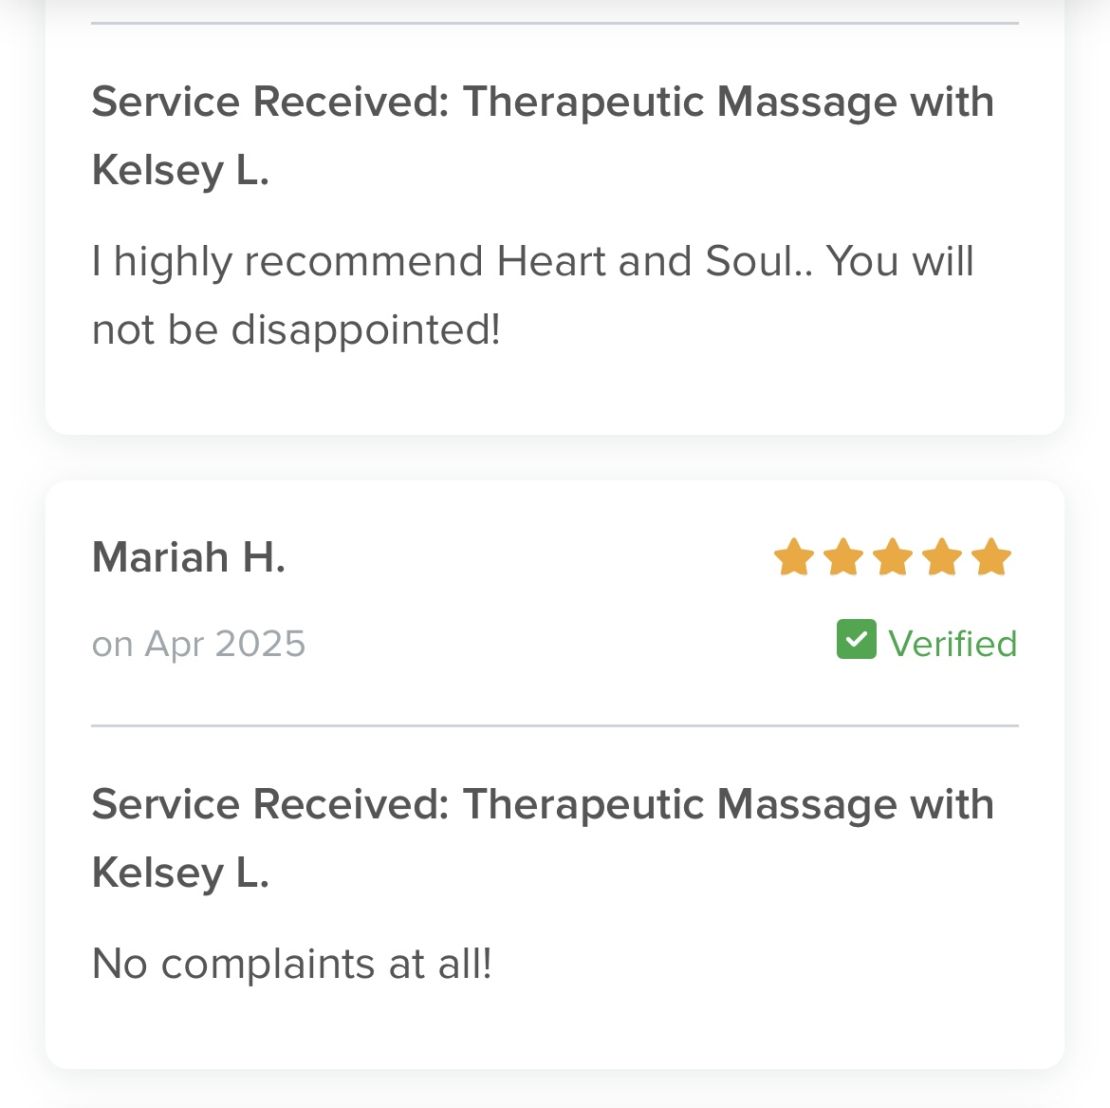
Task: Click the "I highly recommend" opening words
Action: tap(288, 262)
